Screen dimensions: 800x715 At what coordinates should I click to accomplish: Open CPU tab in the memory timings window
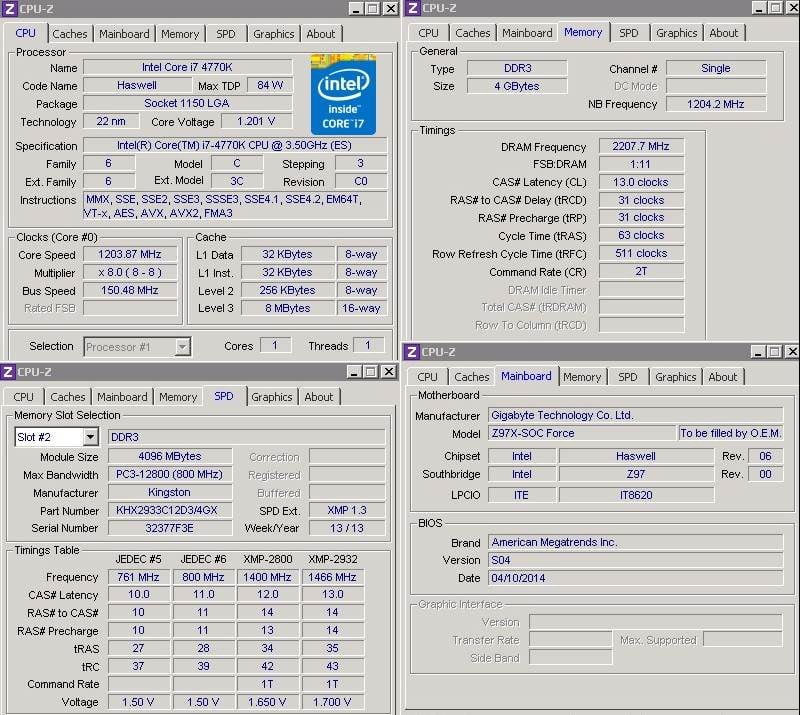coord(428,33)
